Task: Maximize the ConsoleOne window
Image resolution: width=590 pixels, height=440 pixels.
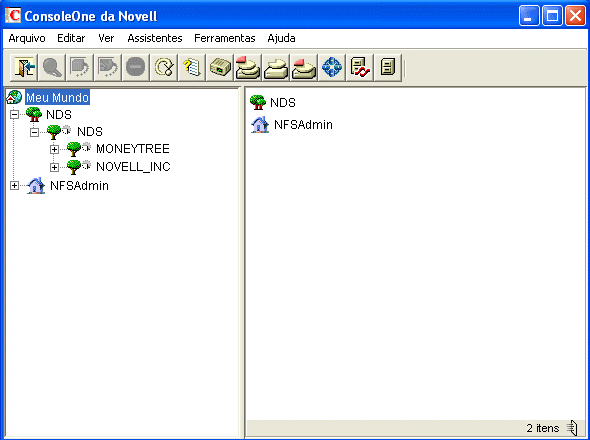Action: (x=552, y=16)
